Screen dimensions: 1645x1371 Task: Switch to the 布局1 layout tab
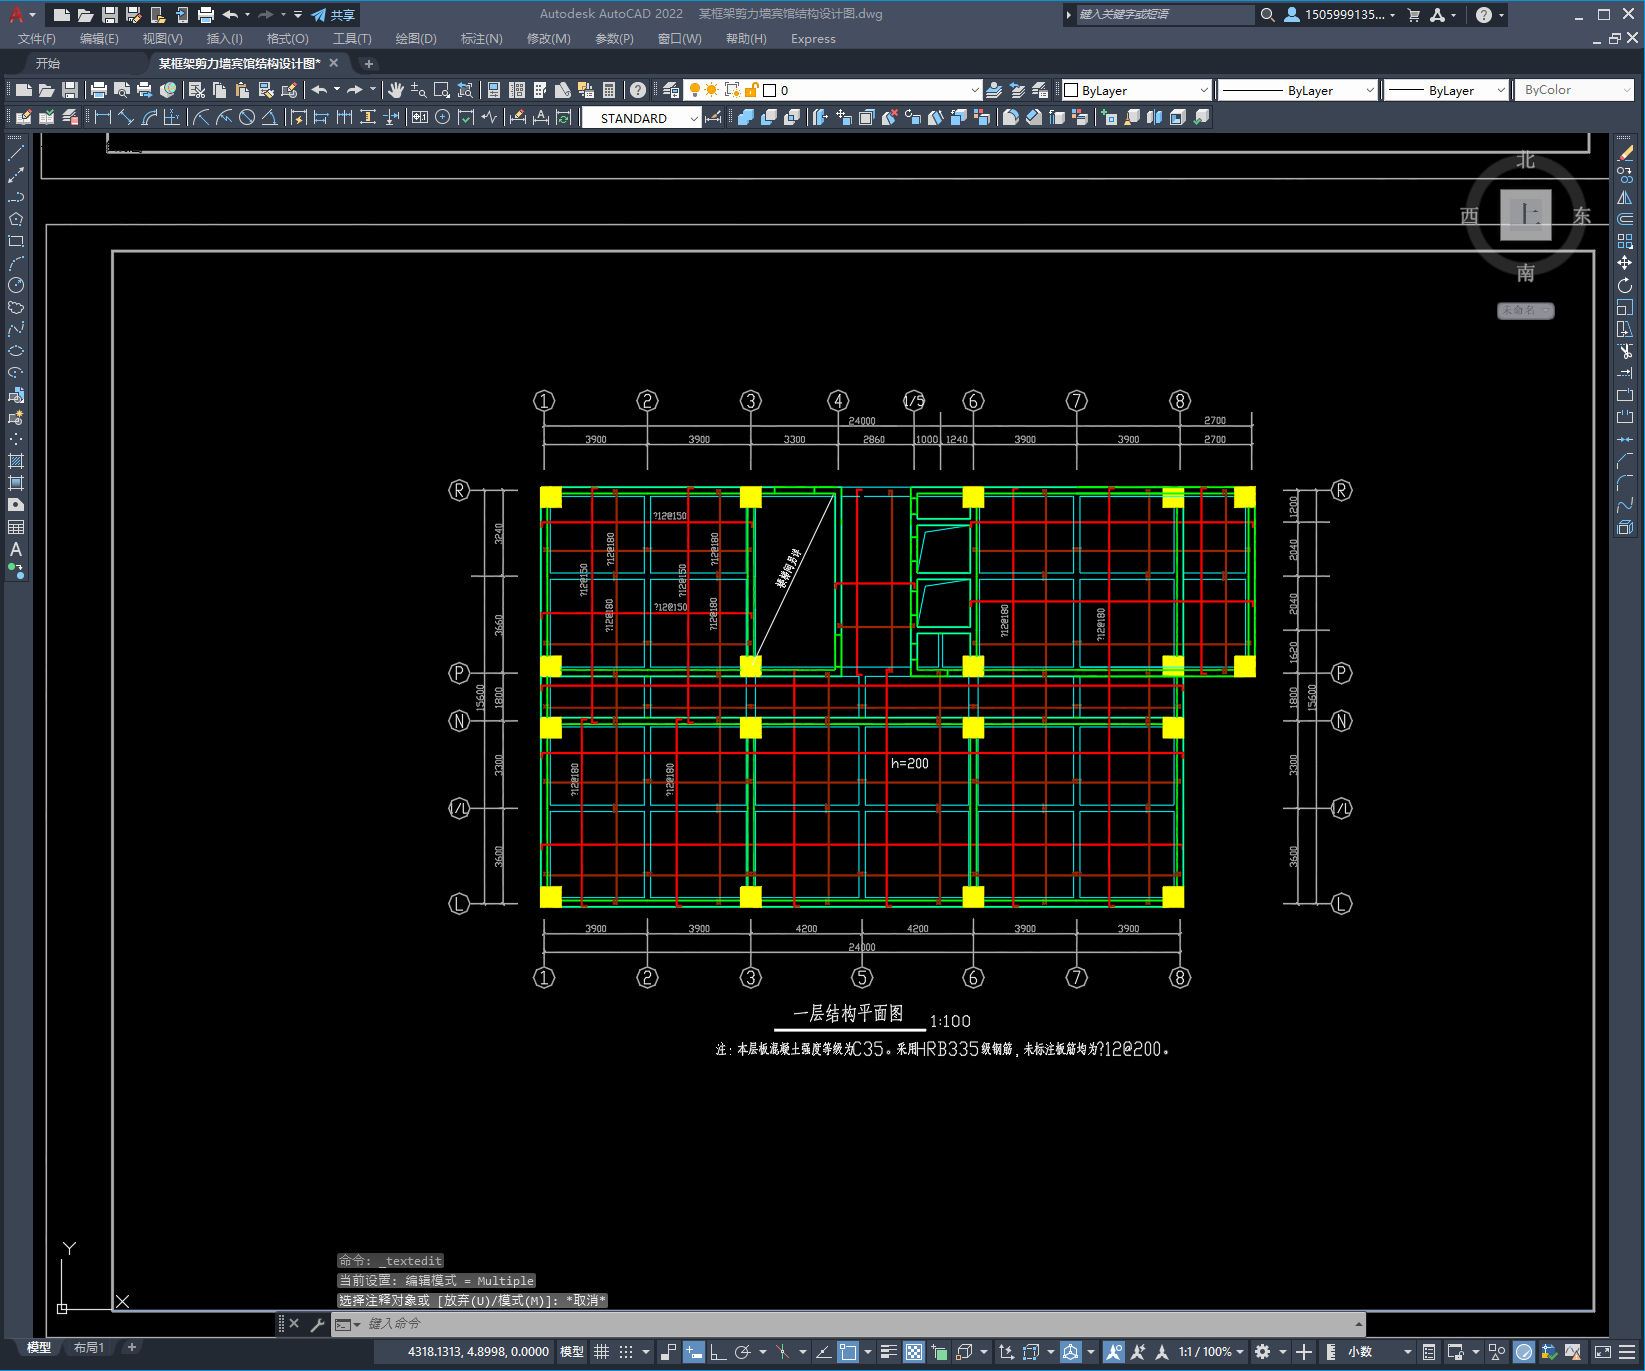click(x=89, y=1348)
